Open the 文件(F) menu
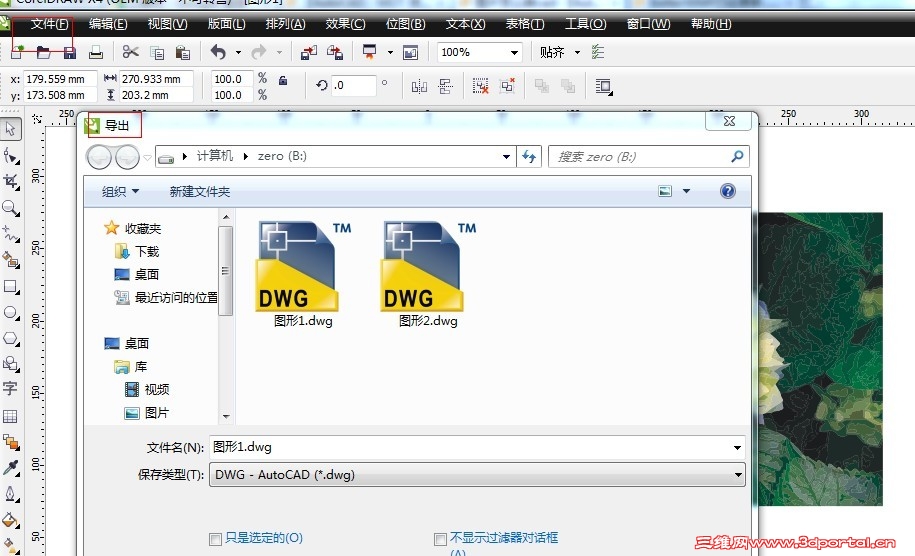 pyautogui.click(x=50, y=24)
